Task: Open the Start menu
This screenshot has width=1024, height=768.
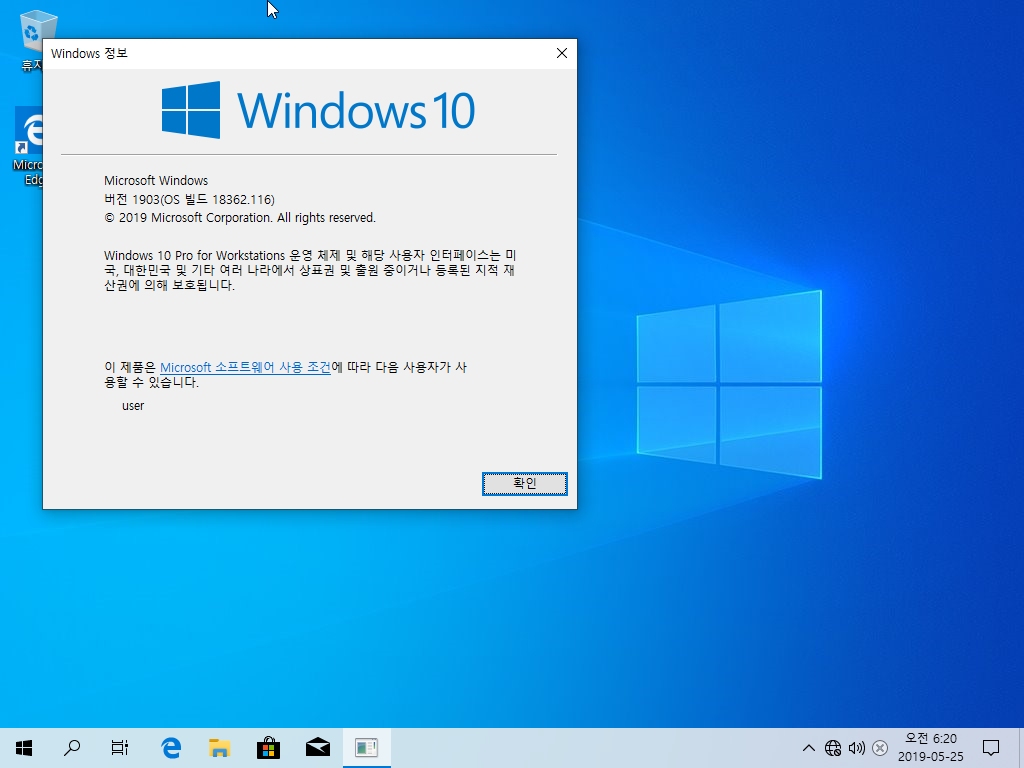Action: [x=24, y=748]
